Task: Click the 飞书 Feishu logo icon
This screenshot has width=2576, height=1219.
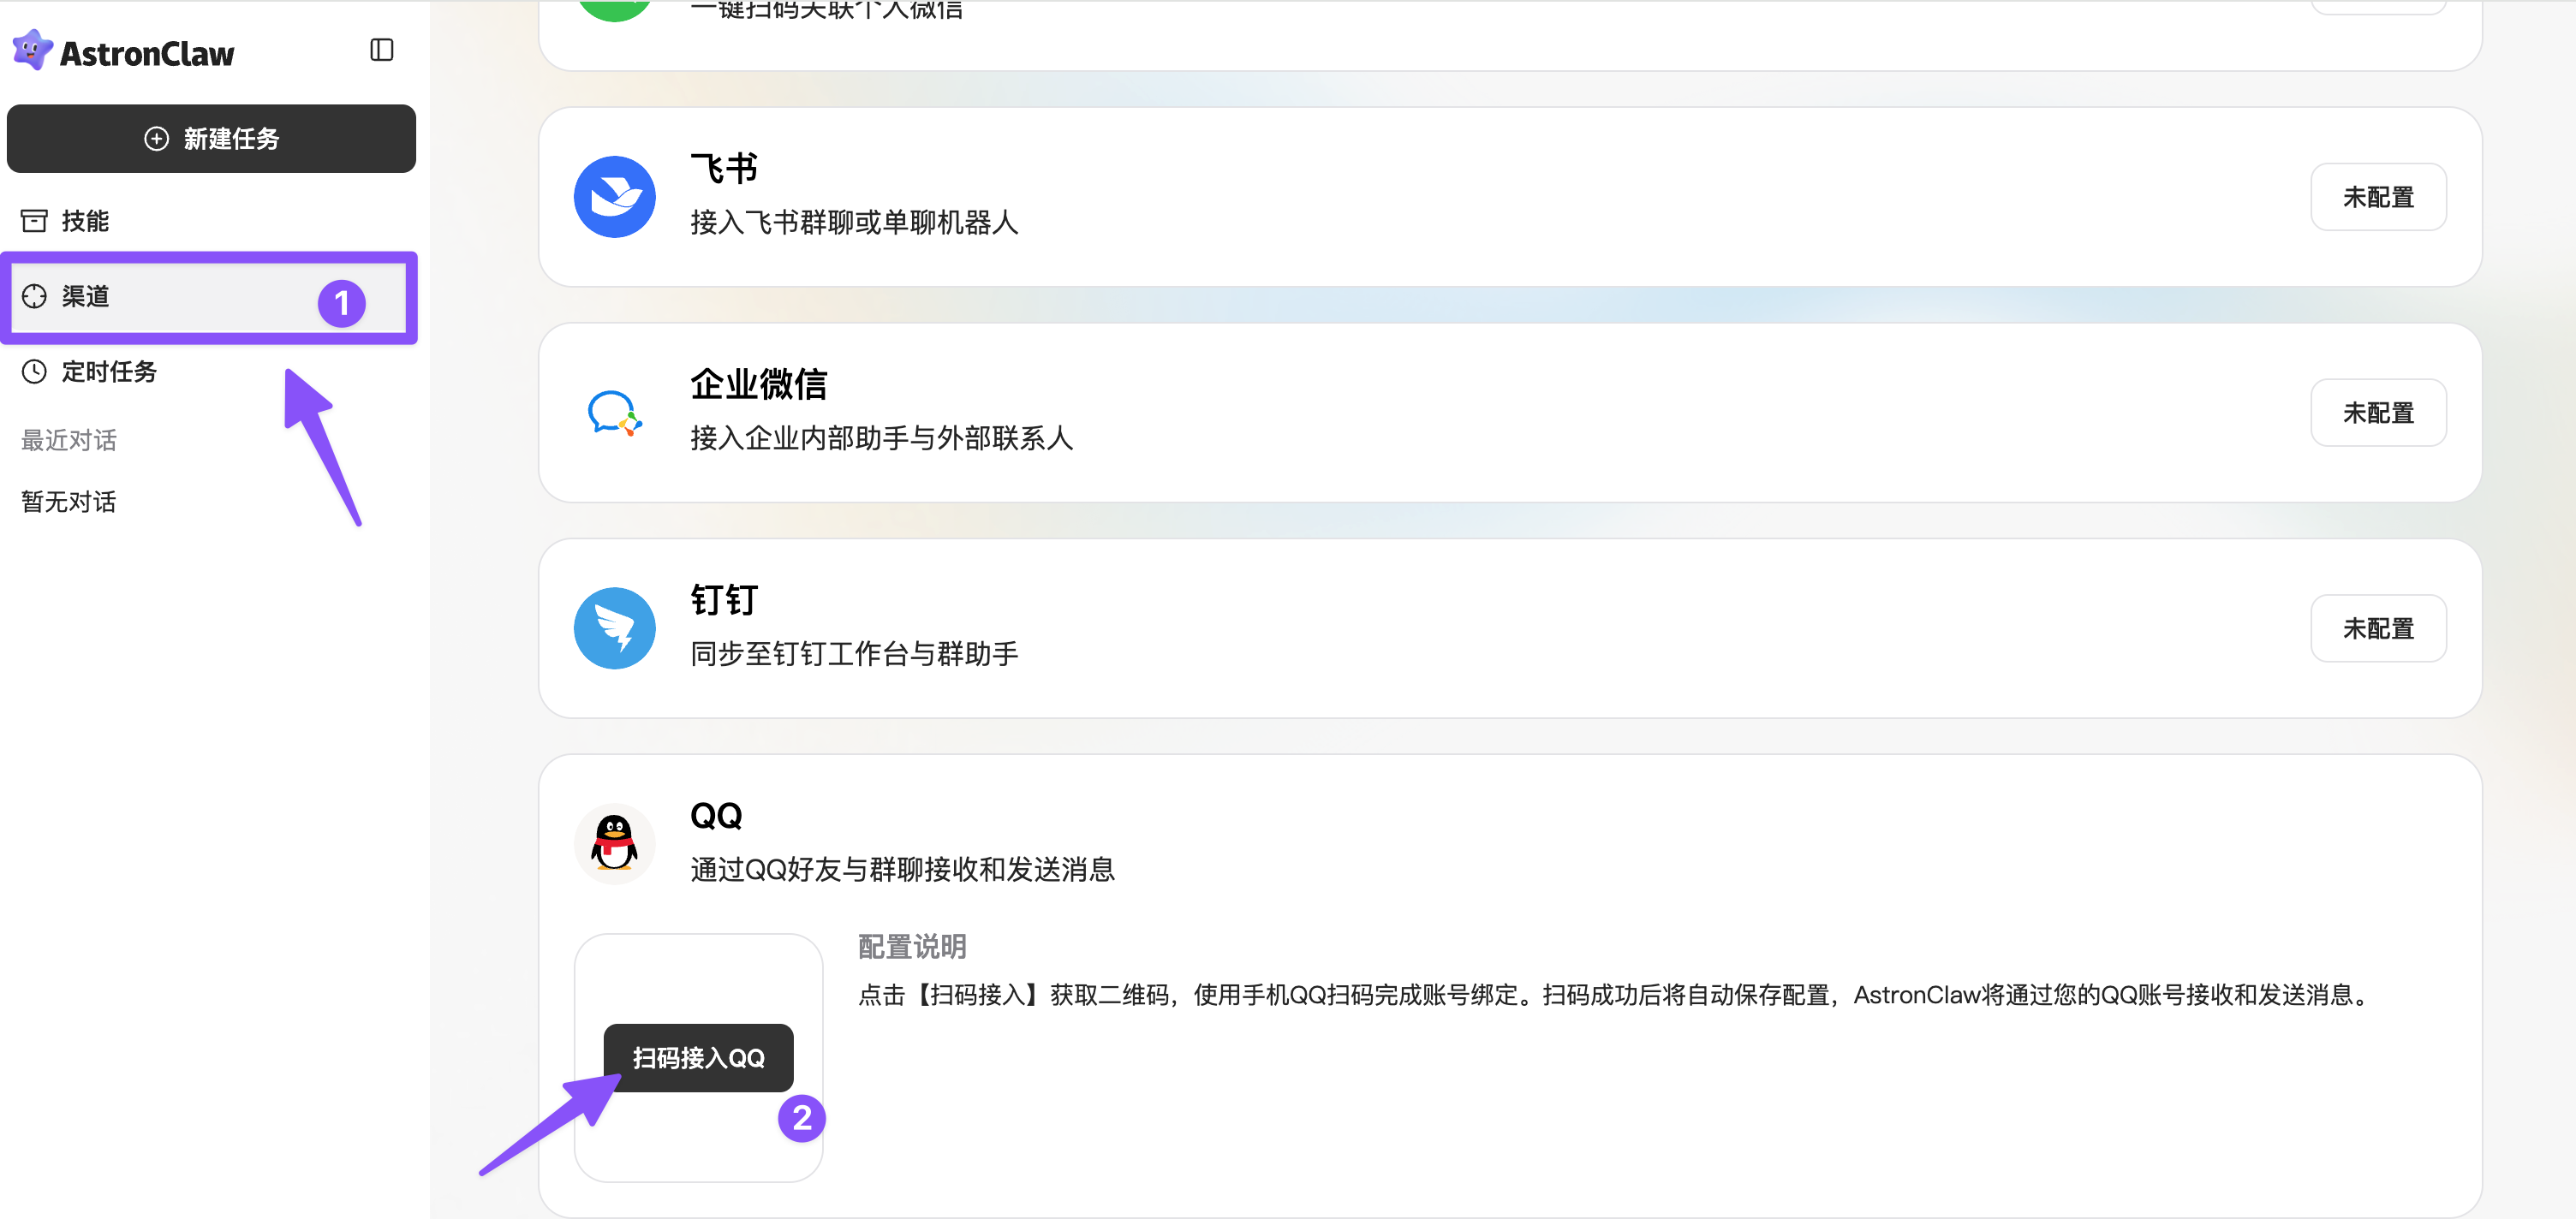Action: 614,197
